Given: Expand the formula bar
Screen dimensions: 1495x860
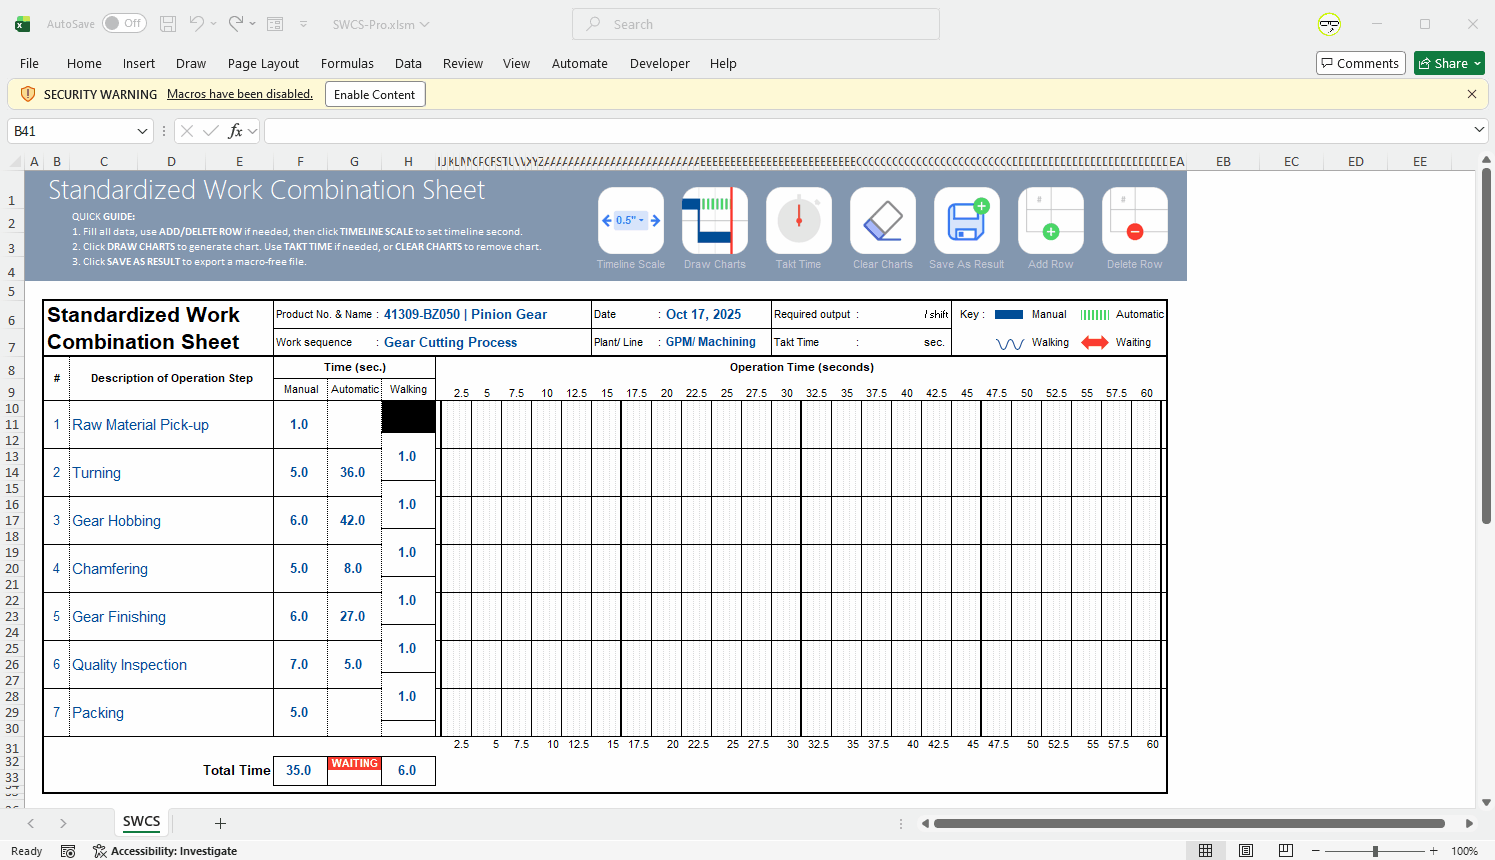Looking at the screenshot, I should 1479,130.
